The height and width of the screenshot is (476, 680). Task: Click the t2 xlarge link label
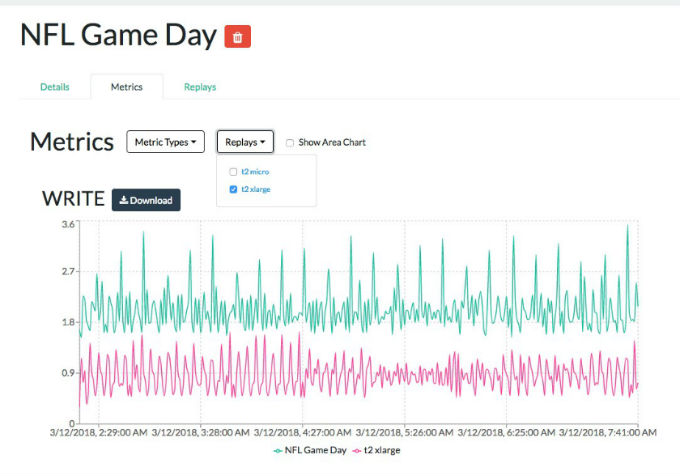point(256,189)
